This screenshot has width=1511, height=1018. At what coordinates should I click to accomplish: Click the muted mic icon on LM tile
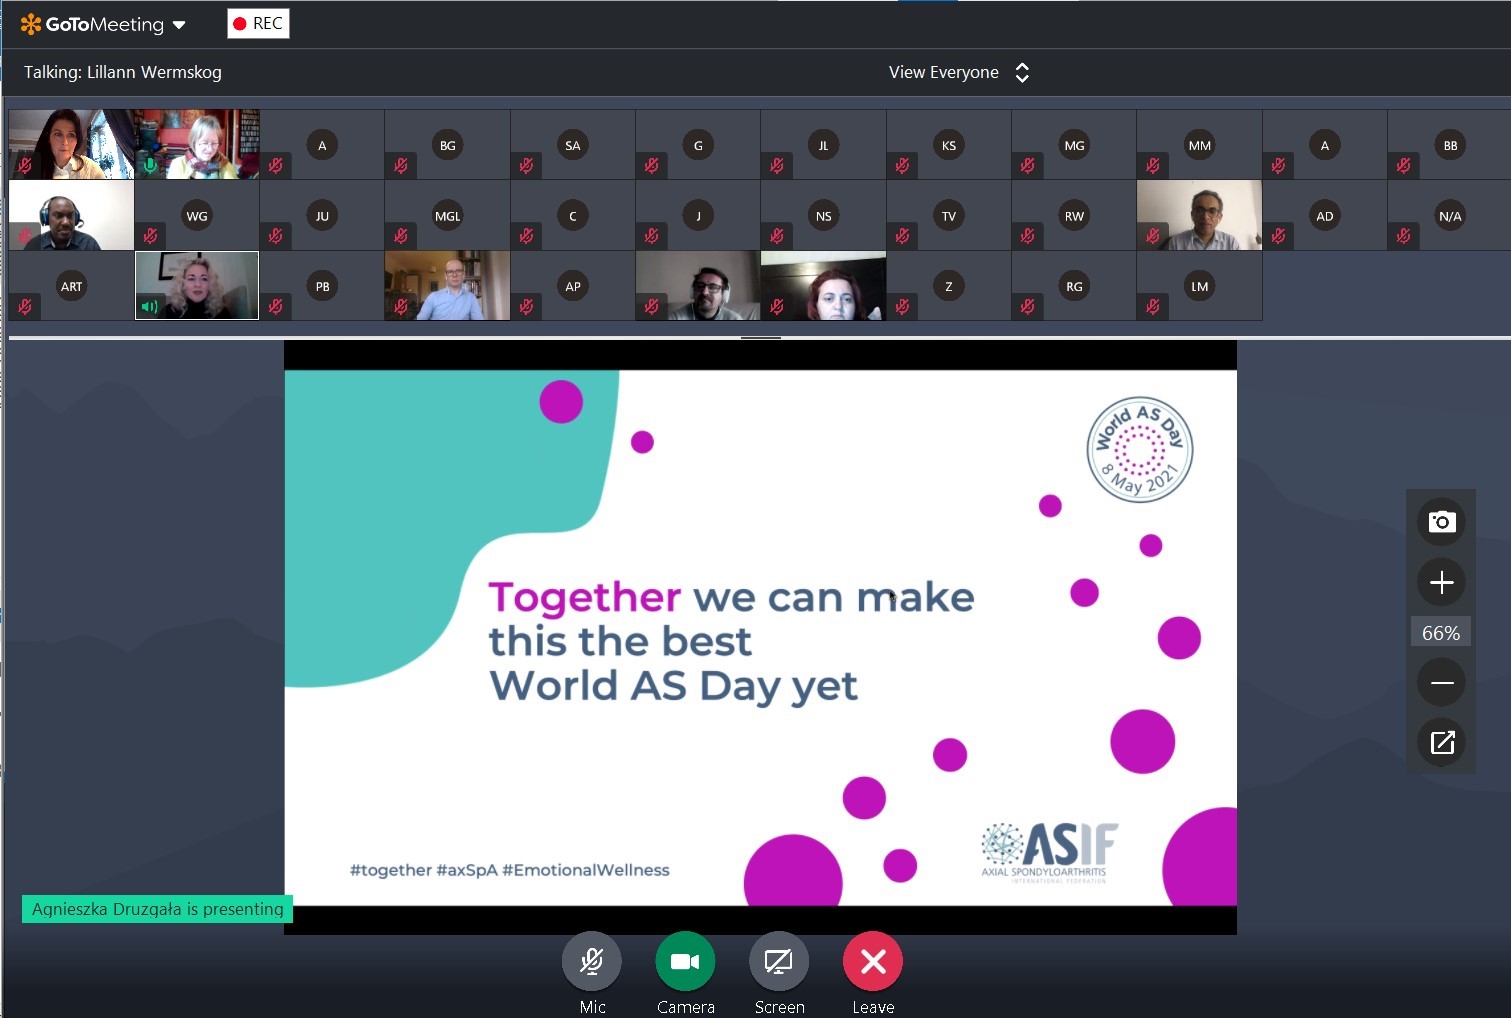pos(1153,306)
